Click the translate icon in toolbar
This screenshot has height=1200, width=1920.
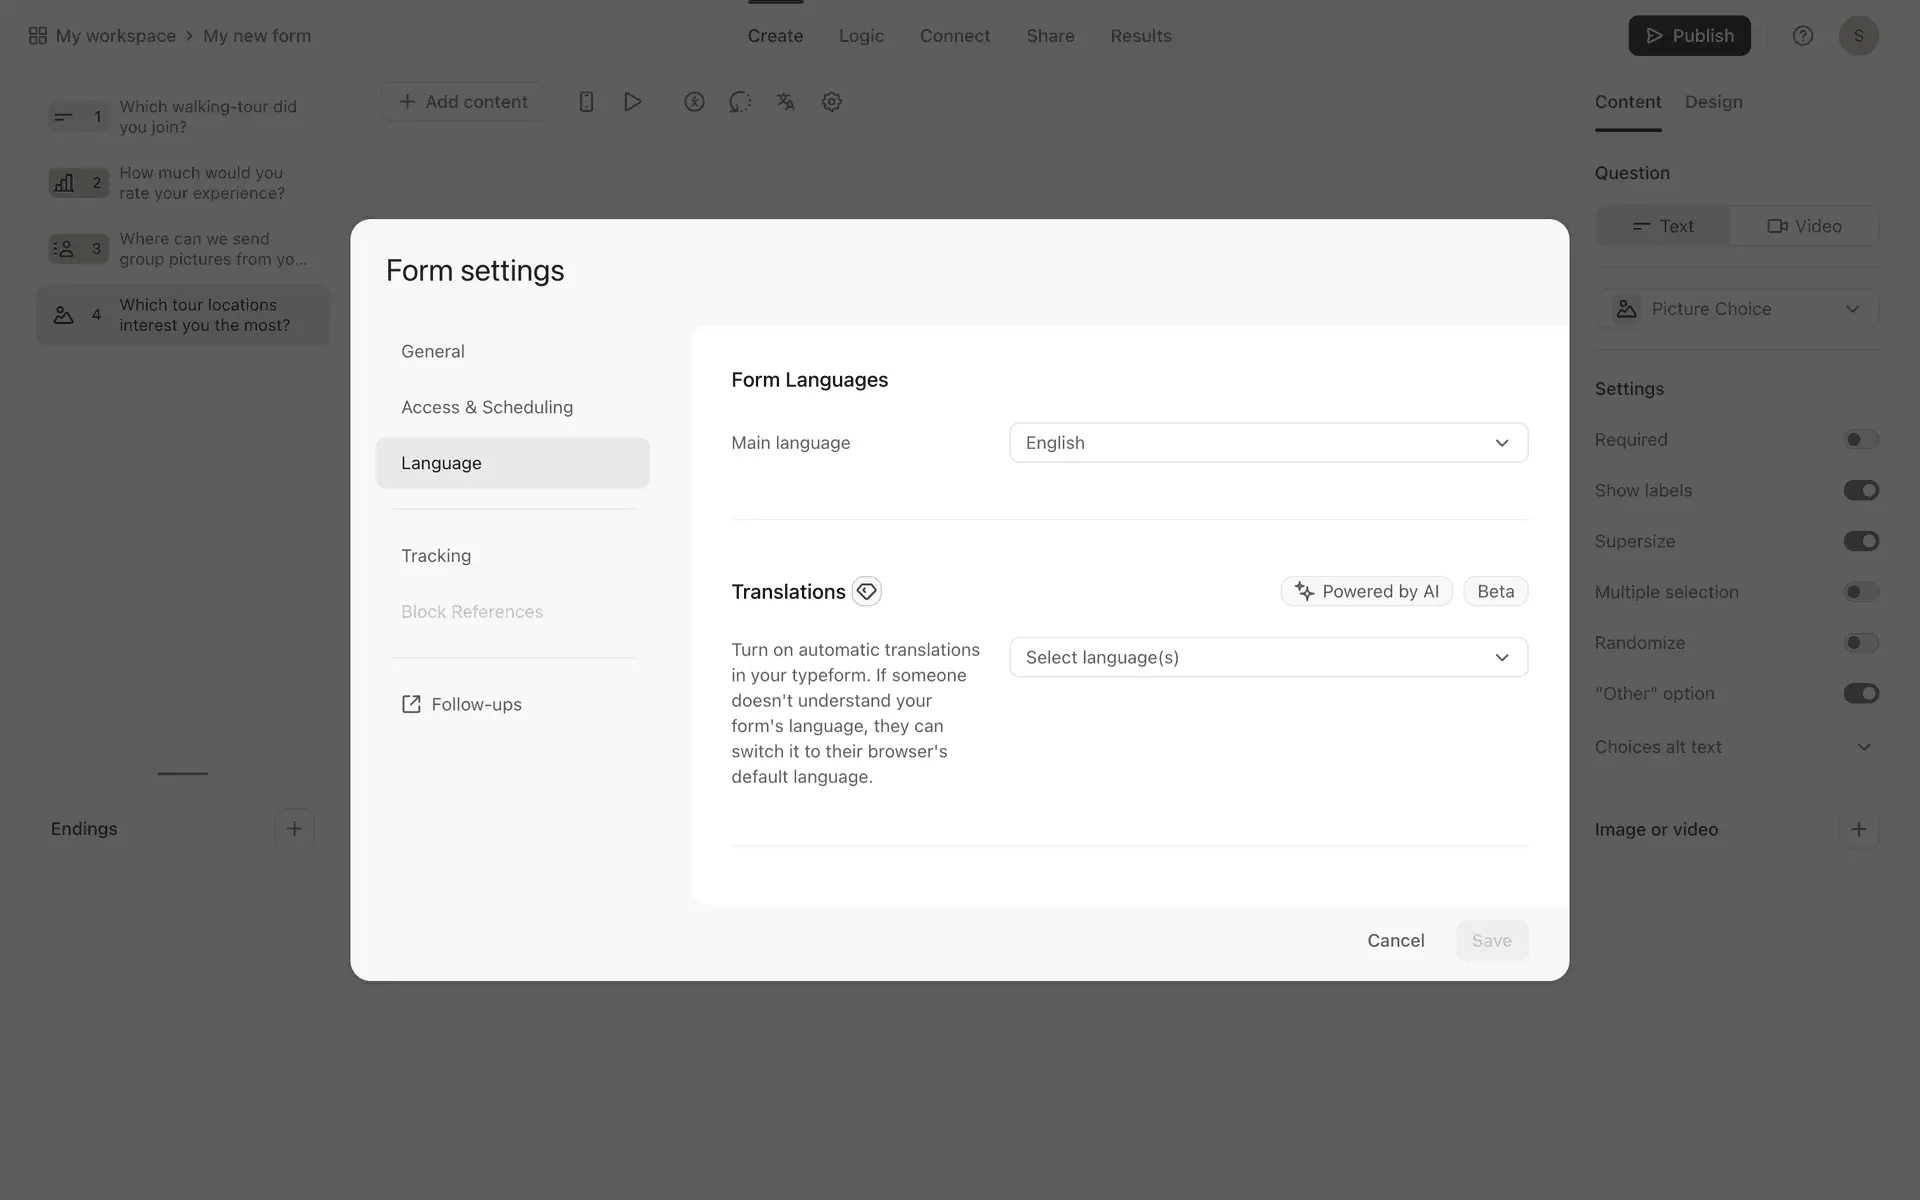(786, 102)
